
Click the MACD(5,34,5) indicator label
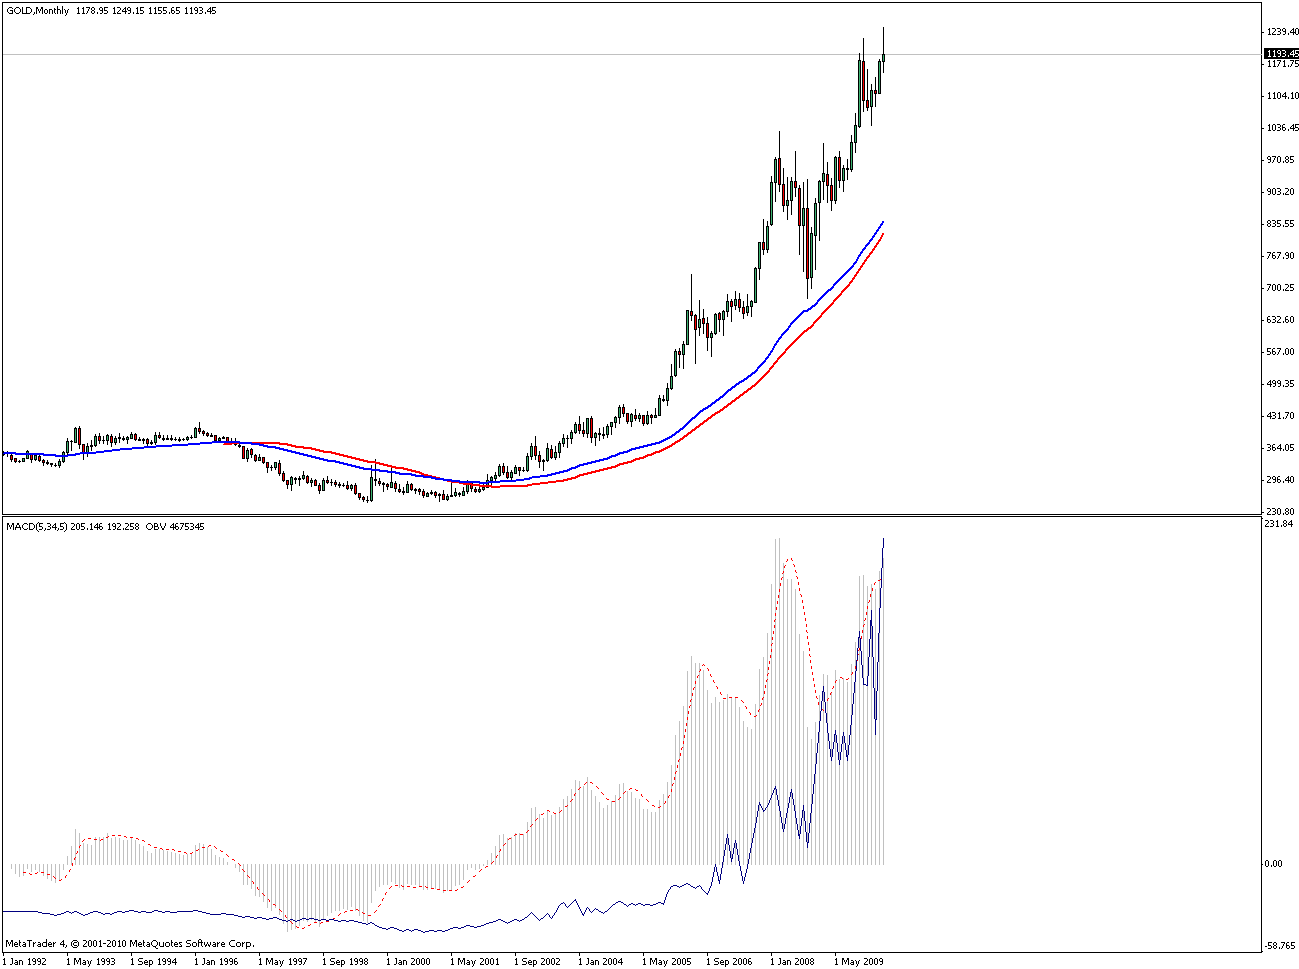(37, 527)
